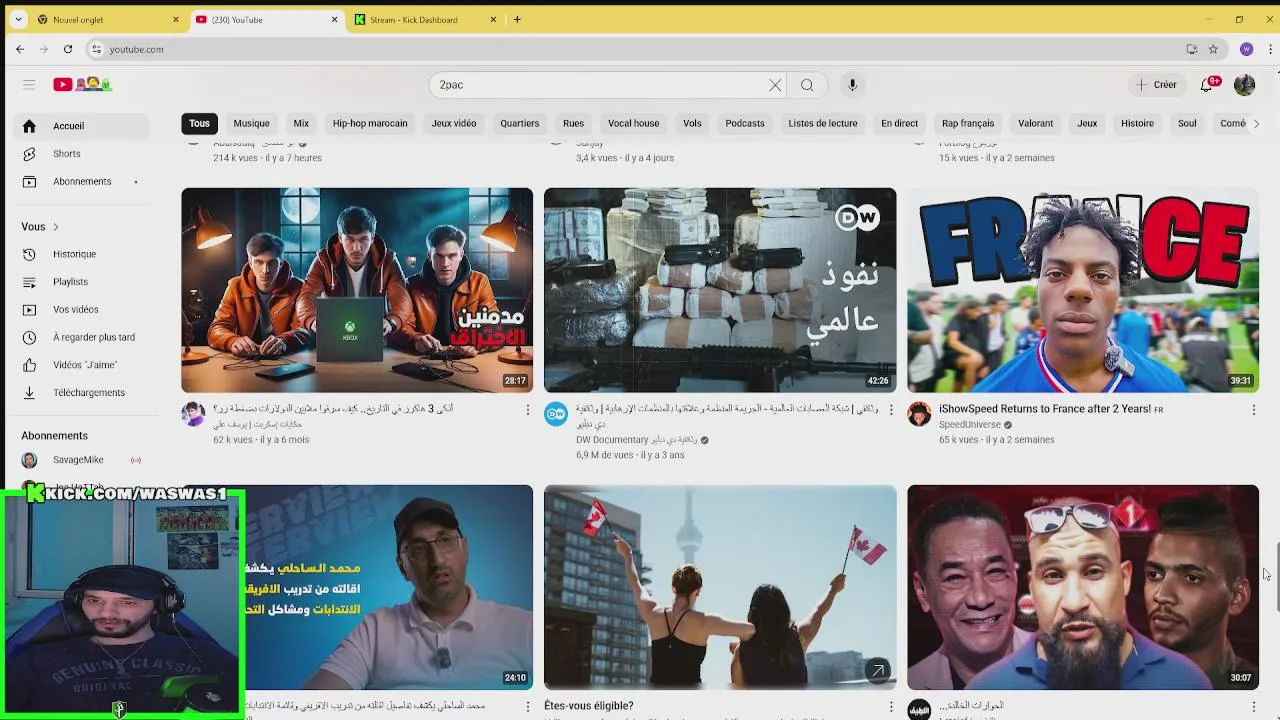Close the Stream - Kick Dashboard tab
Viewport: 1280px width, 720px height.
pyautogui.click(x=493, y=19)
